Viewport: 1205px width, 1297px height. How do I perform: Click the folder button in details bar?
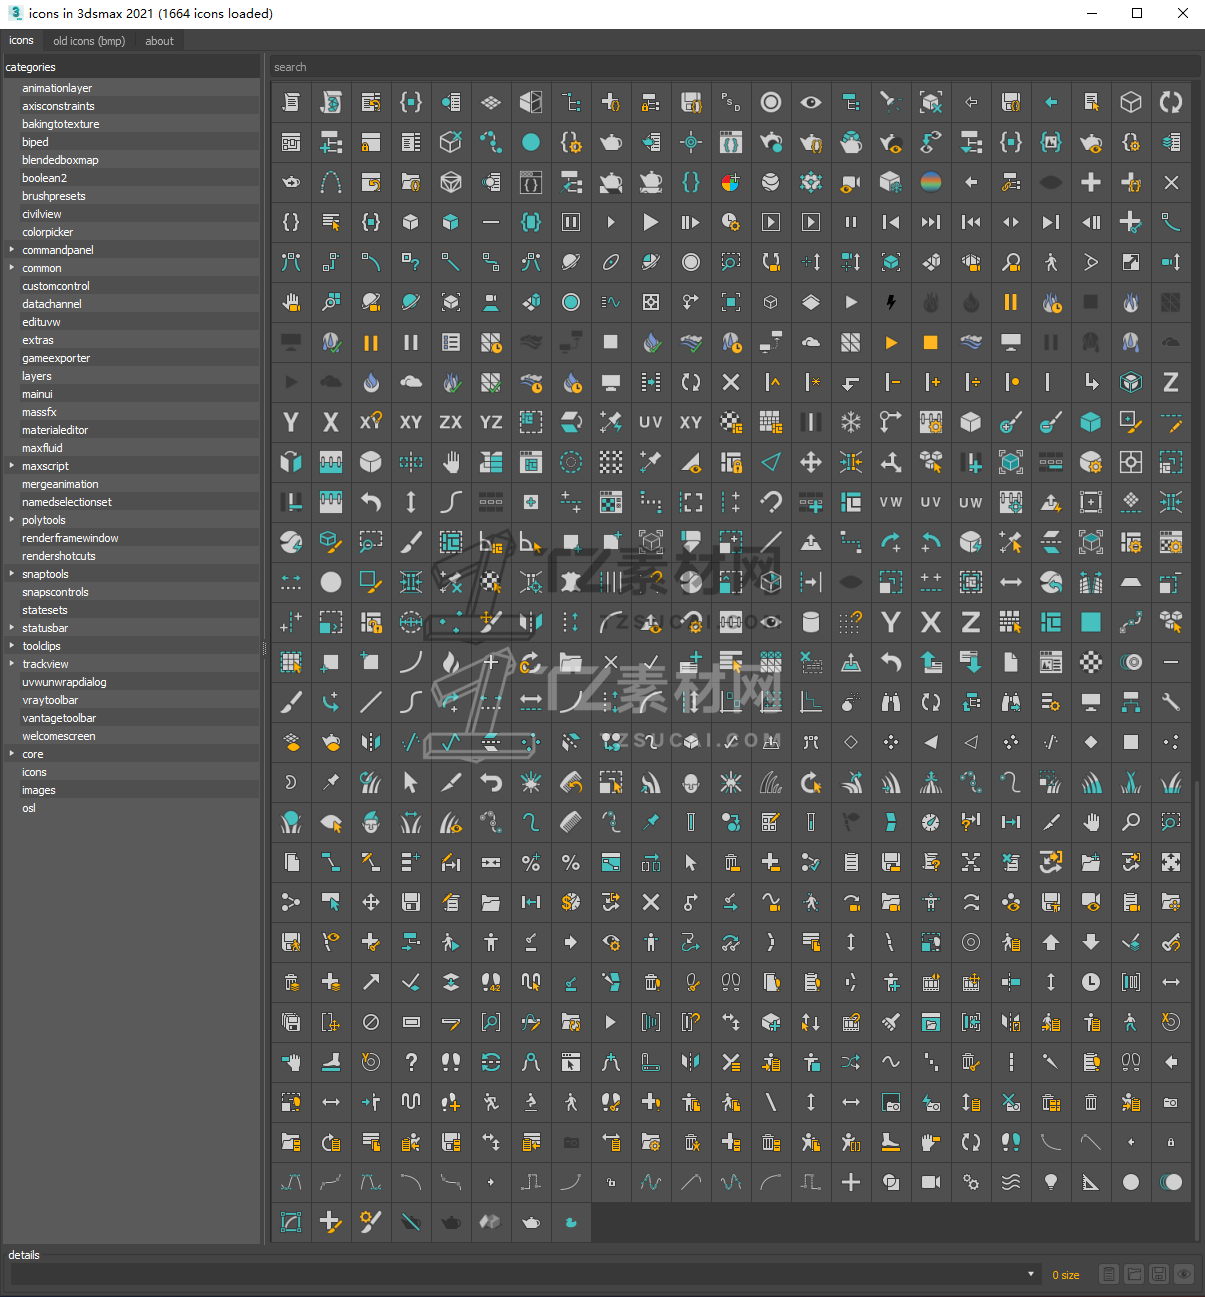[x=1134, y=1274]
